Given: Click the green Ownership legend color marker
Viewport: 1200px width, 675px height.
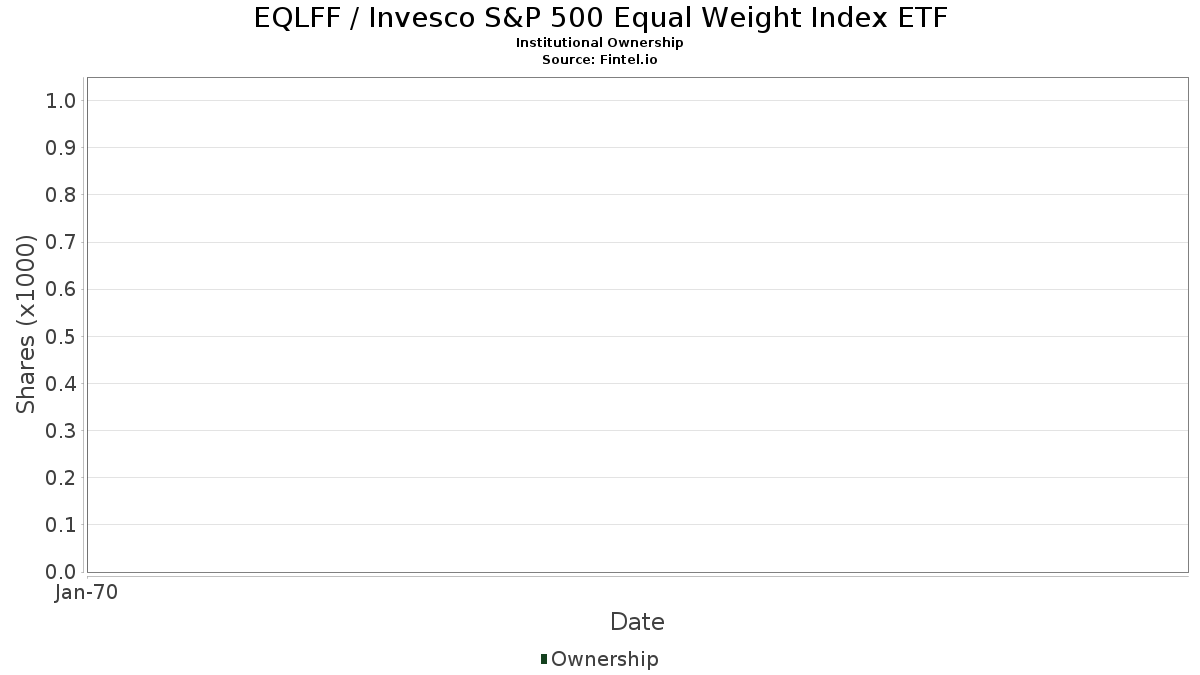Looking at the screenshot, I should (544, 658).
